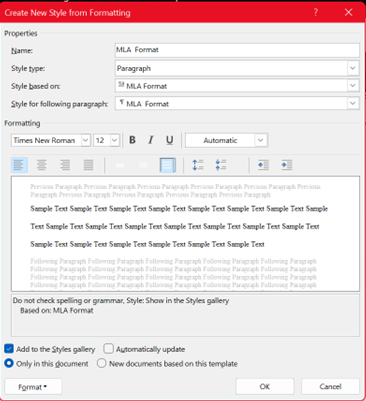Open Style based on dropdown
The image size is (366, 401).
(x=353, y=86)
